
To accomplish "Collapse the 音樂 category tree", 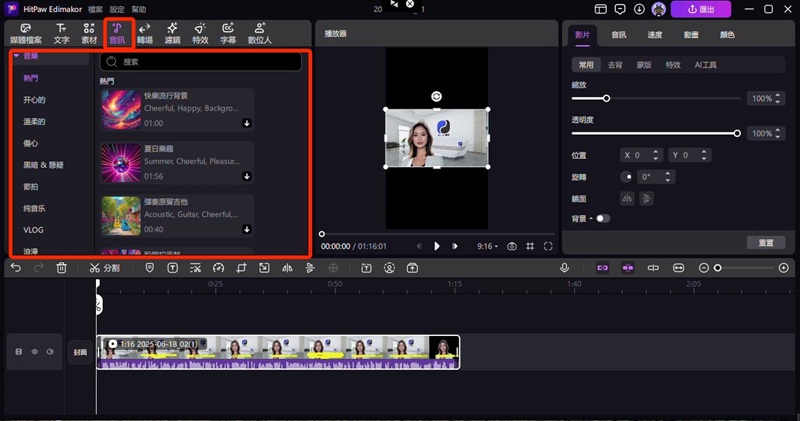I will (18, 57).
